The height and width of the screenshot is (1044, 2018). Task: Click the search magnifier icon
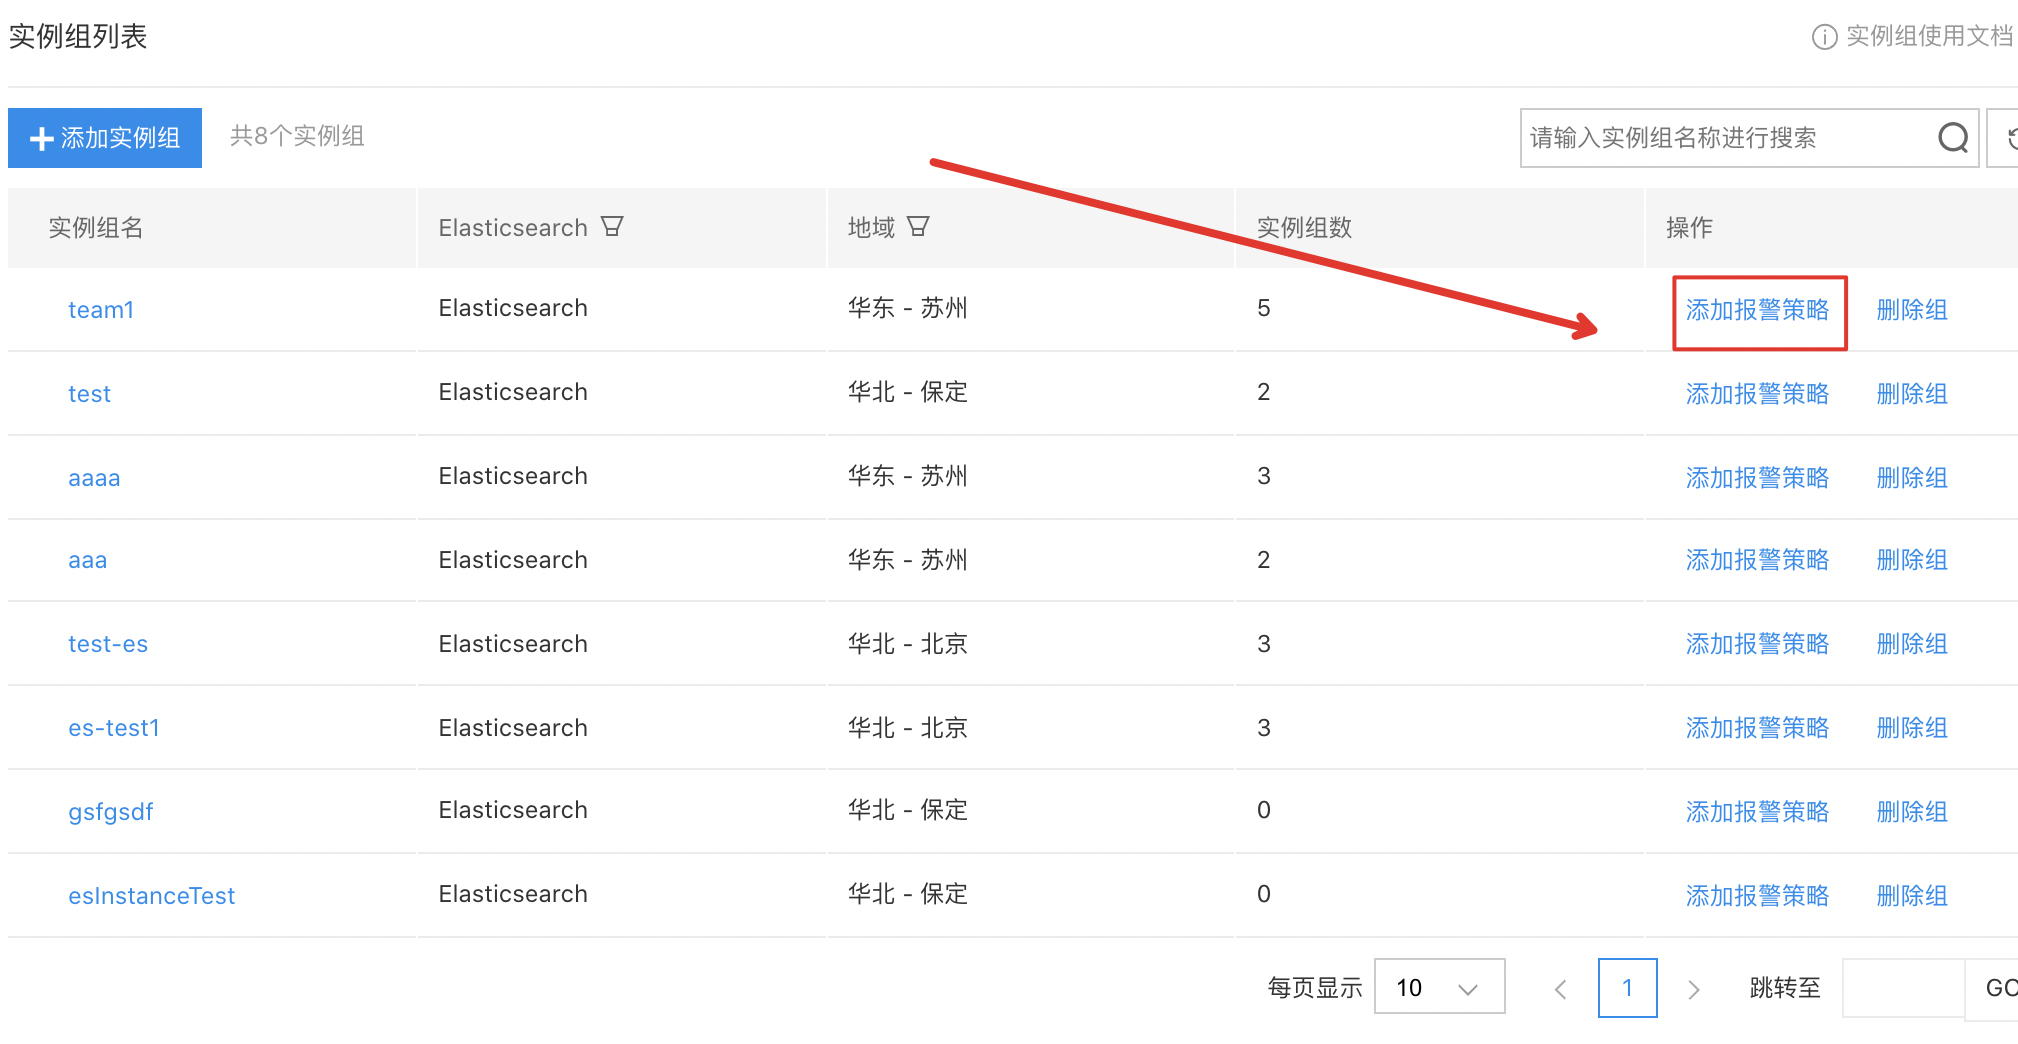pyautogui.click(x=1952, y=138)
